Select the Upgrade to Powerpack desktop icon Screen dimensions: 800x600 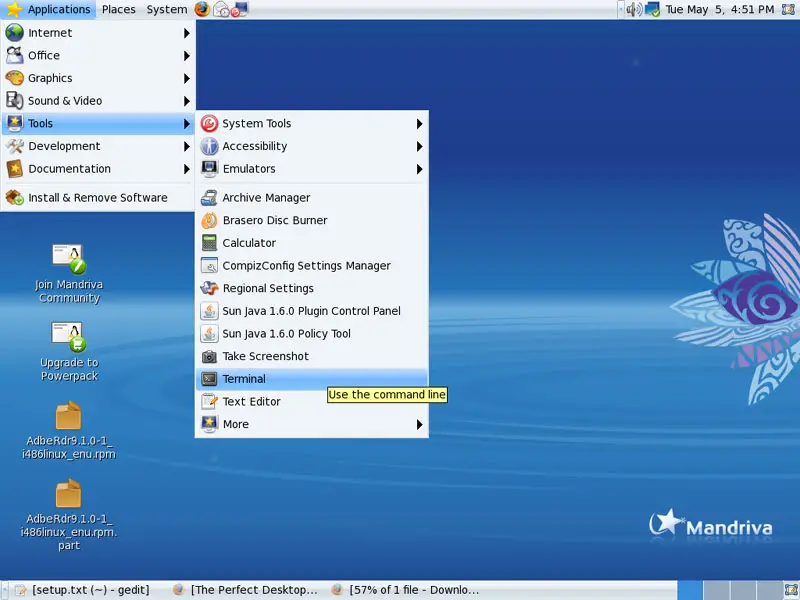pyautogui.click(x=69, y=352)
